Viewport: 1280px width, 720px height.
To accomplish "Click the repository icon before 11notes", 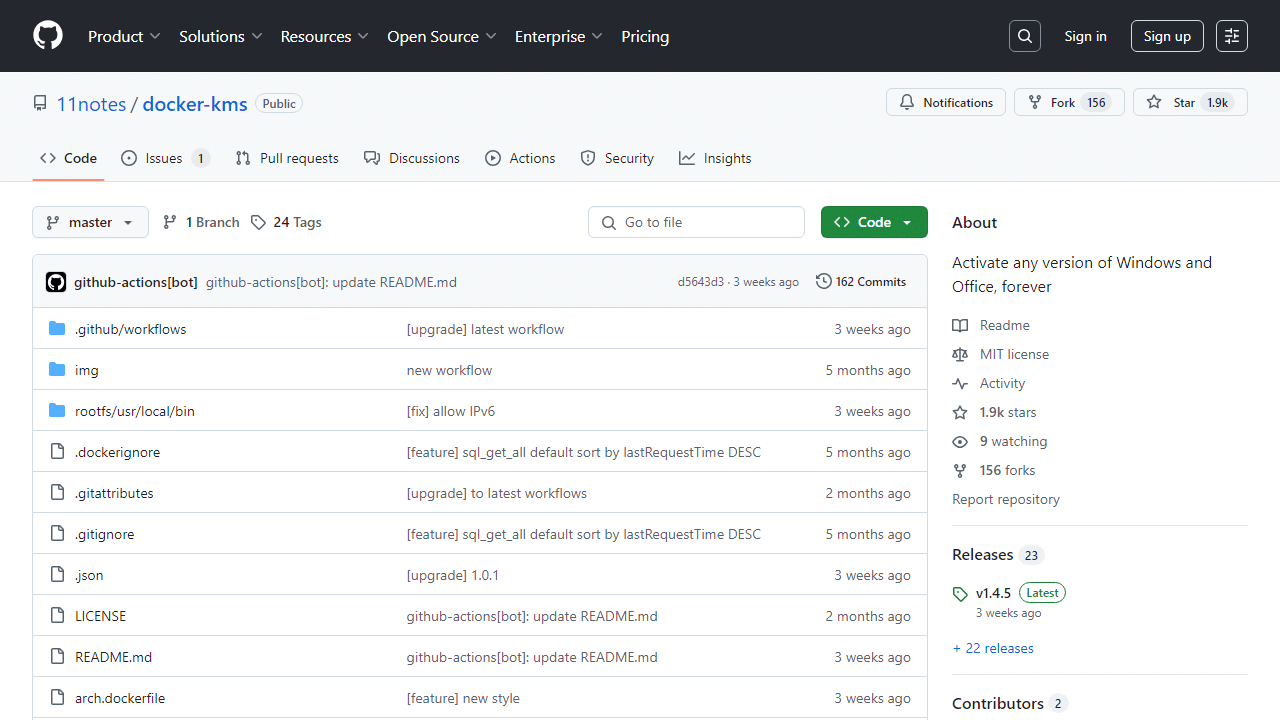I will 40,103.
